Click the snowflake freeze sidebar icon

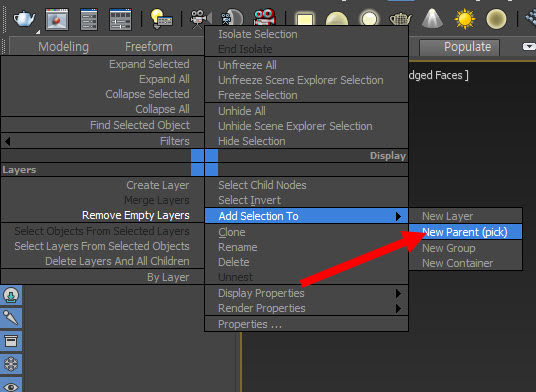[x=11, y=364]
